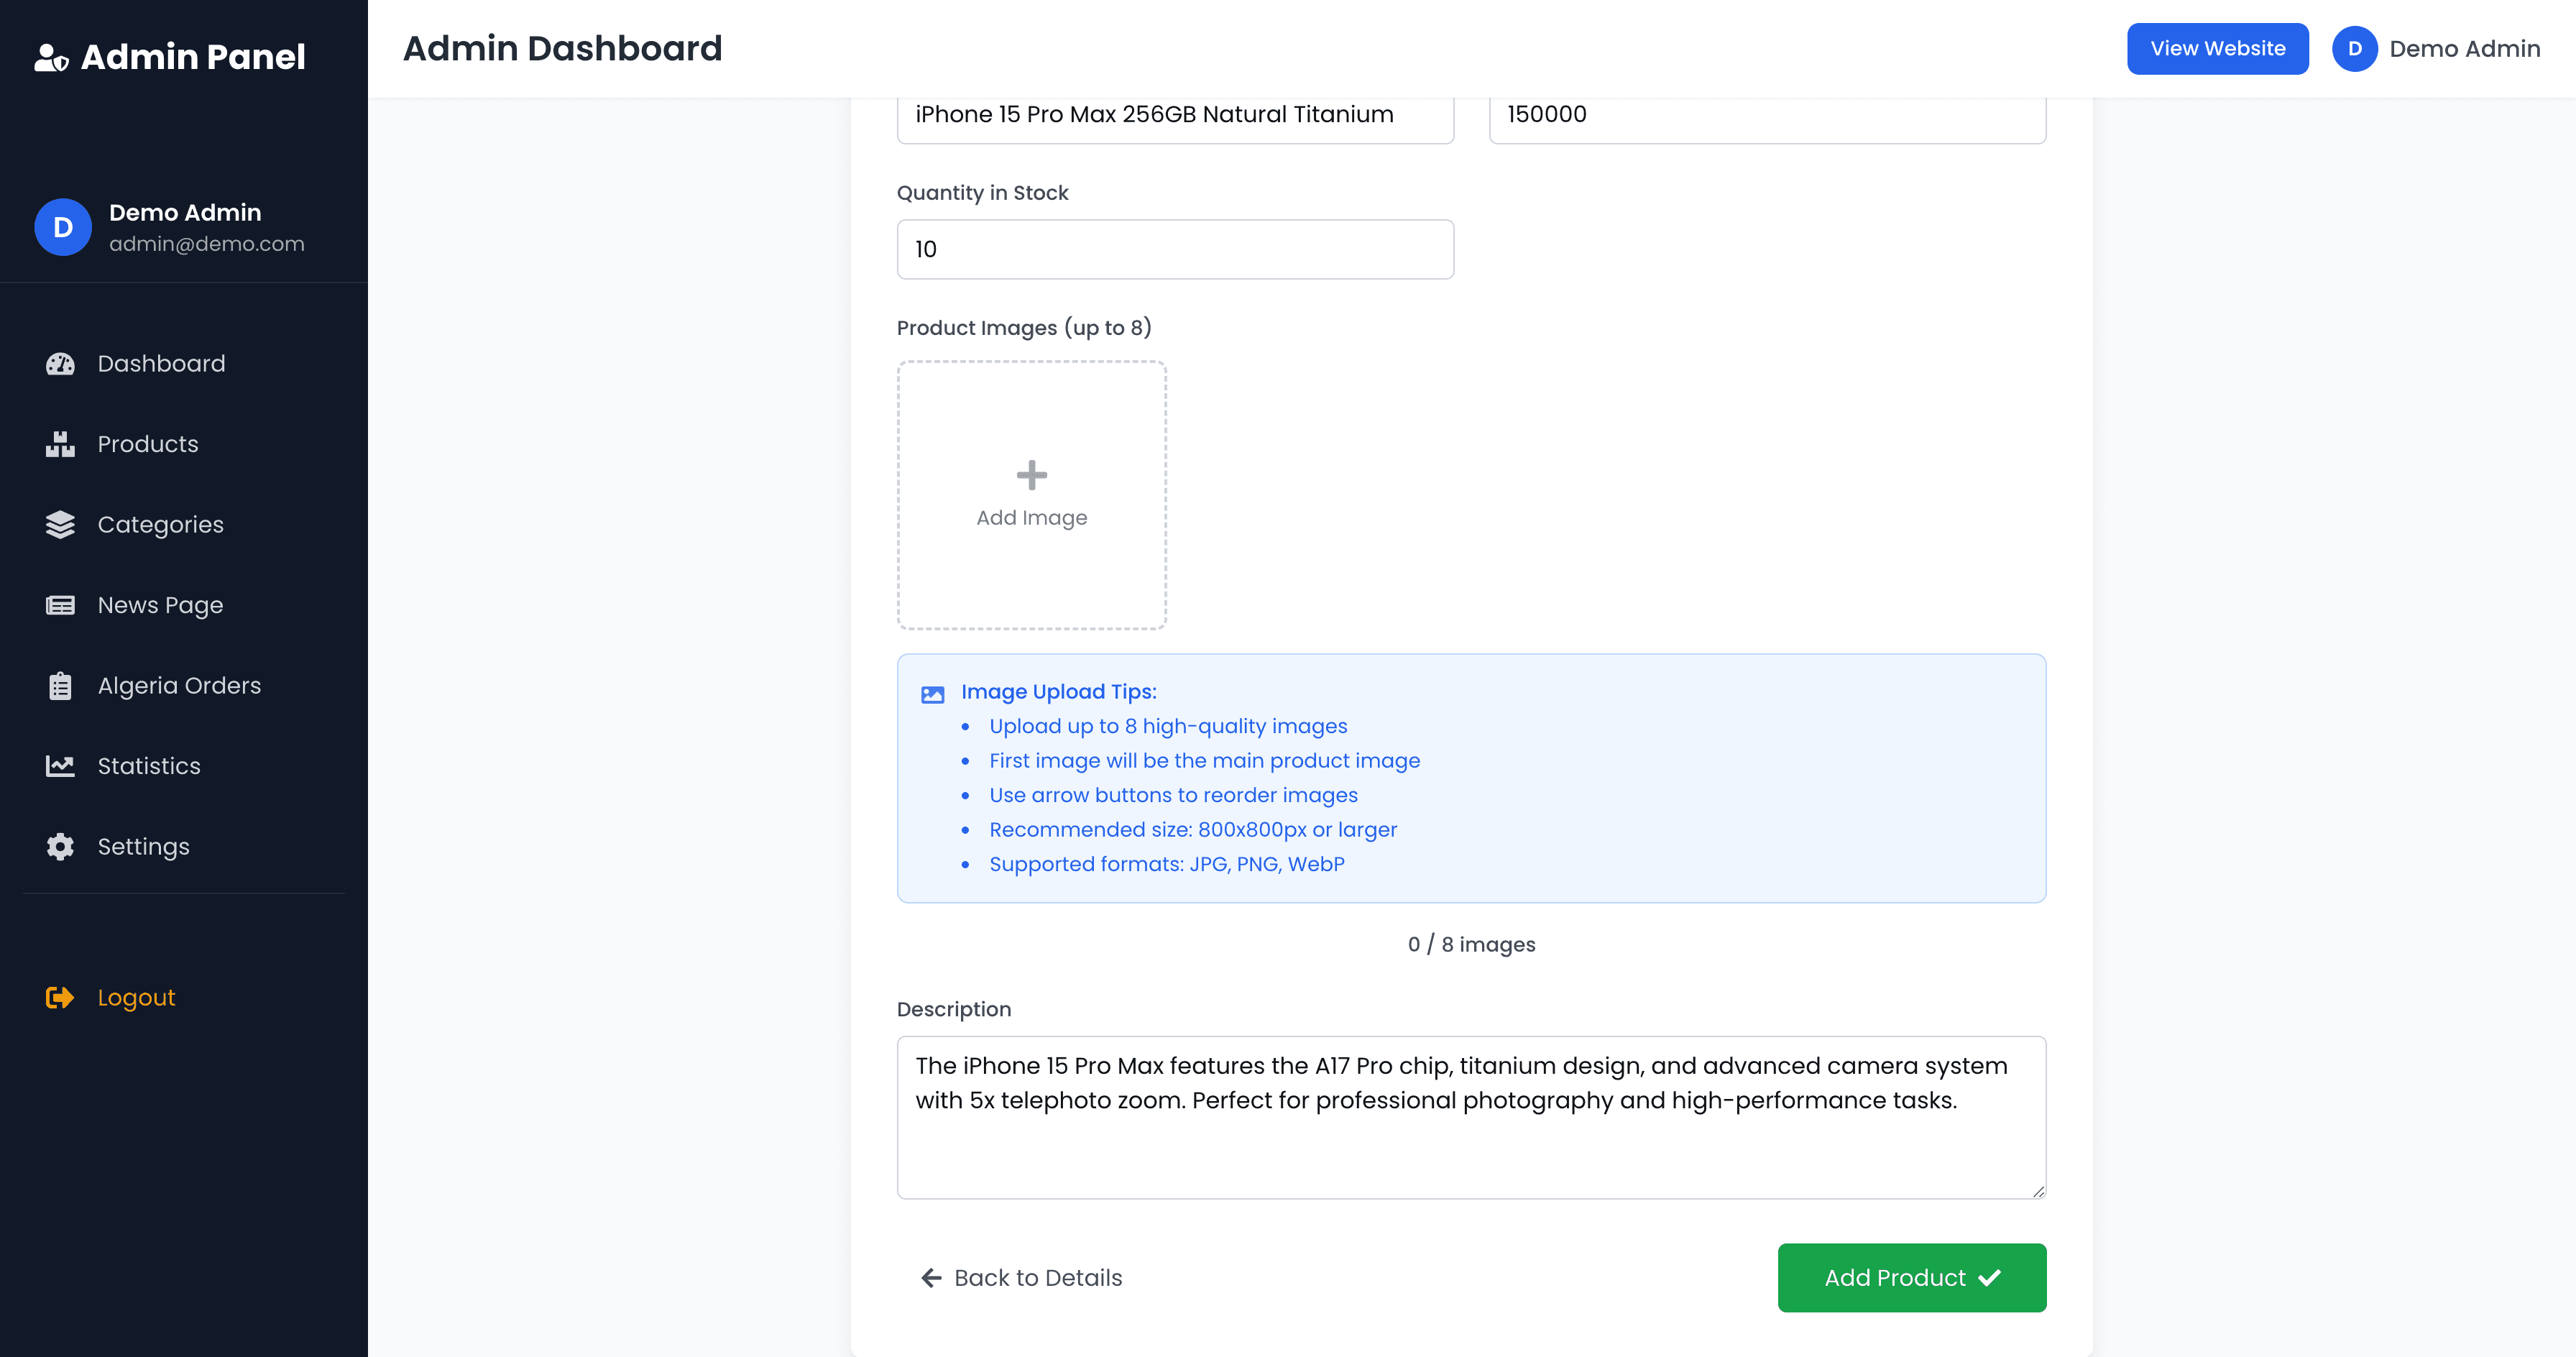Click the product name input field
Image resolution: width=2576 pixels, height=1357 pixels.
(x=1175, y=115)
